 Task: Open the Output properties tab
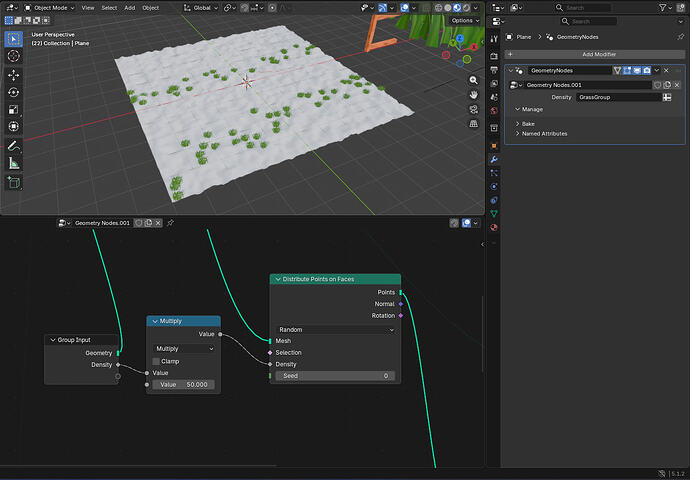(x=494, y=70)
